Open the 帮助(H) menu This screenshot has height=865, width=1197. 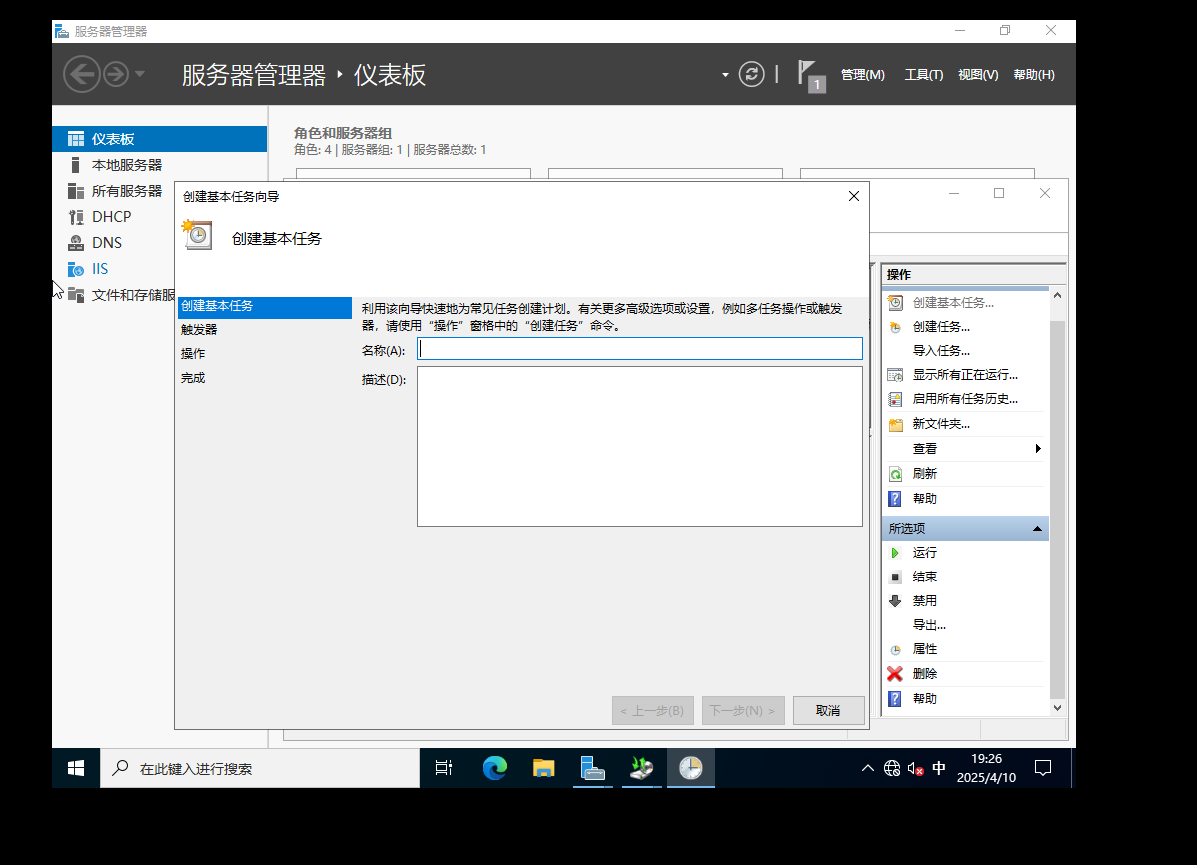pos(1034,75)
